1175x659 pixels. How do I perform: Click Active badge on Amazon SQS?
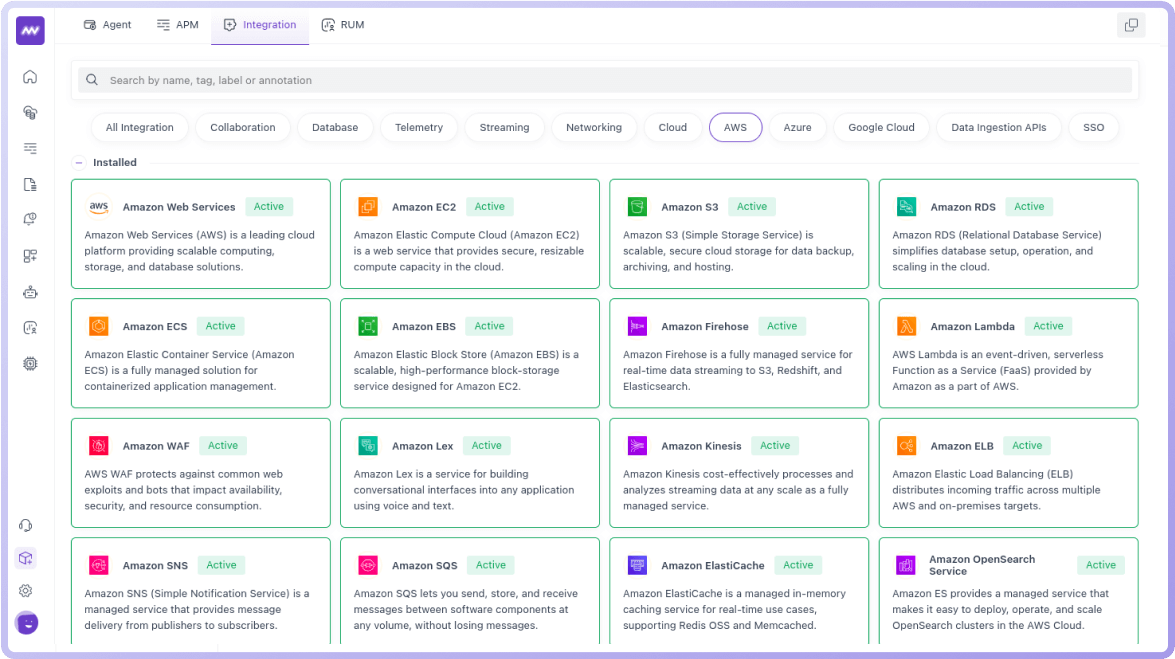491,565
